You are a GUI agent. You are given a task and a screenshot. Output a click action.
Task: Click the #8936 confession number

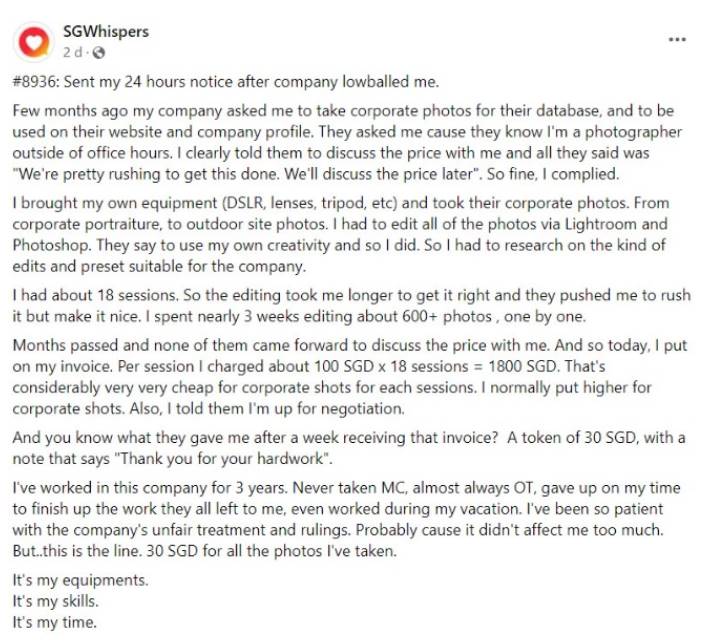(x=35, y=82)
